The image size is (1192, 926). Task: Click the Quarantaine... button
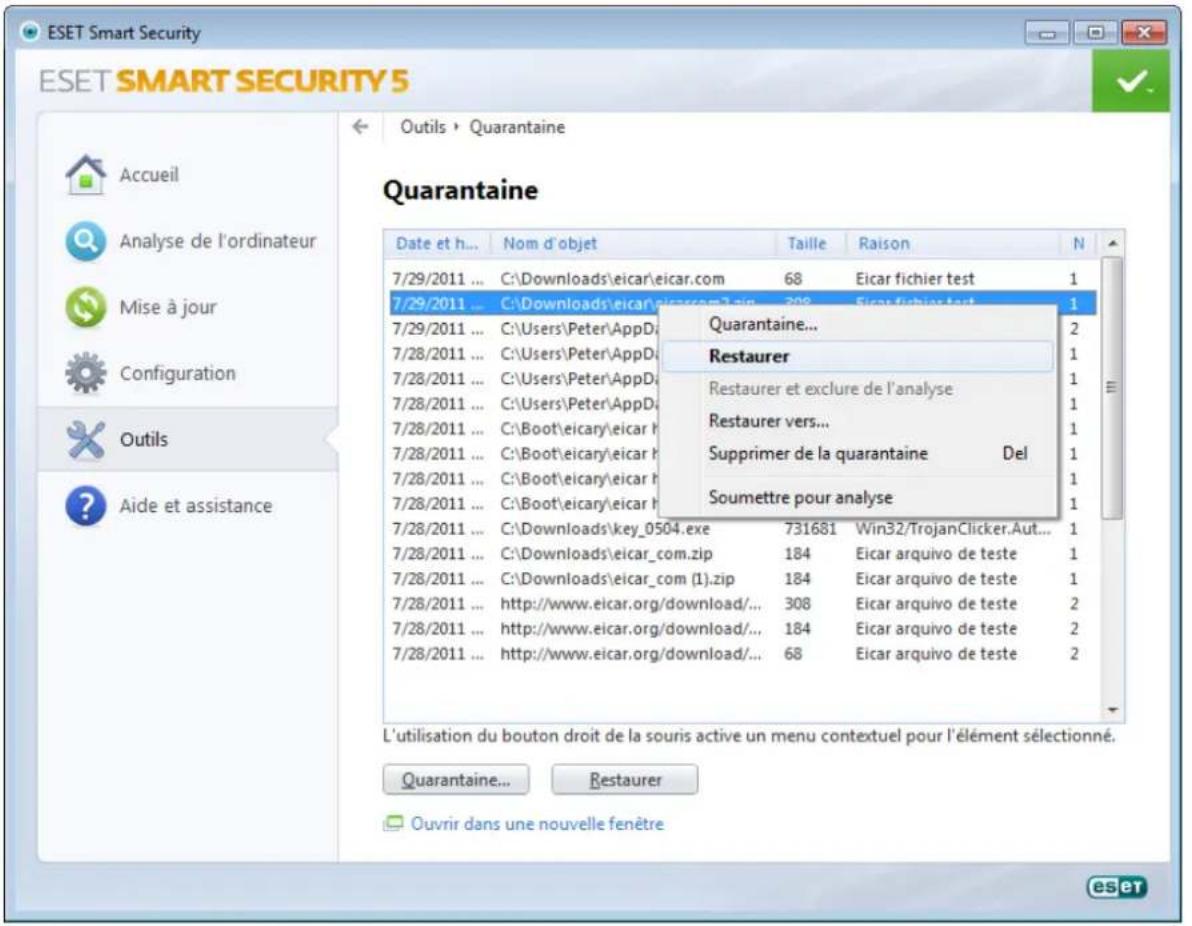[x=456, y=780]
